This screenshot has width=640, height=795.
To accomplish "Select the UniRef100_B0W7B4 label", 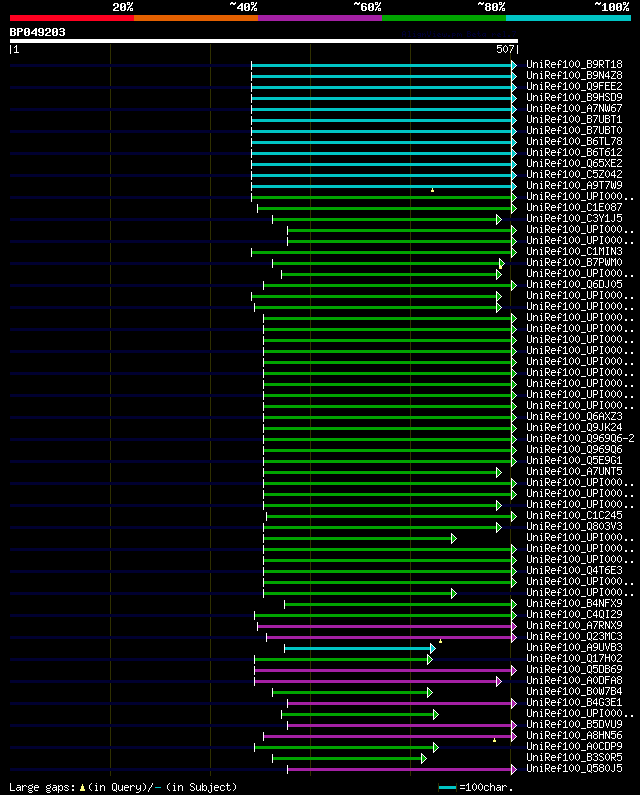I will coord(574,692).
